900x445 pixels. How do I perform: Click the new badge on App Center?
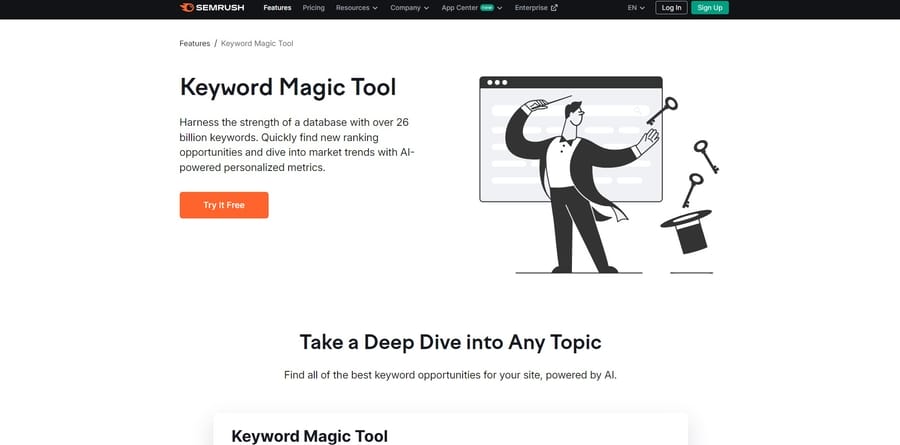[x=487, y=7]
